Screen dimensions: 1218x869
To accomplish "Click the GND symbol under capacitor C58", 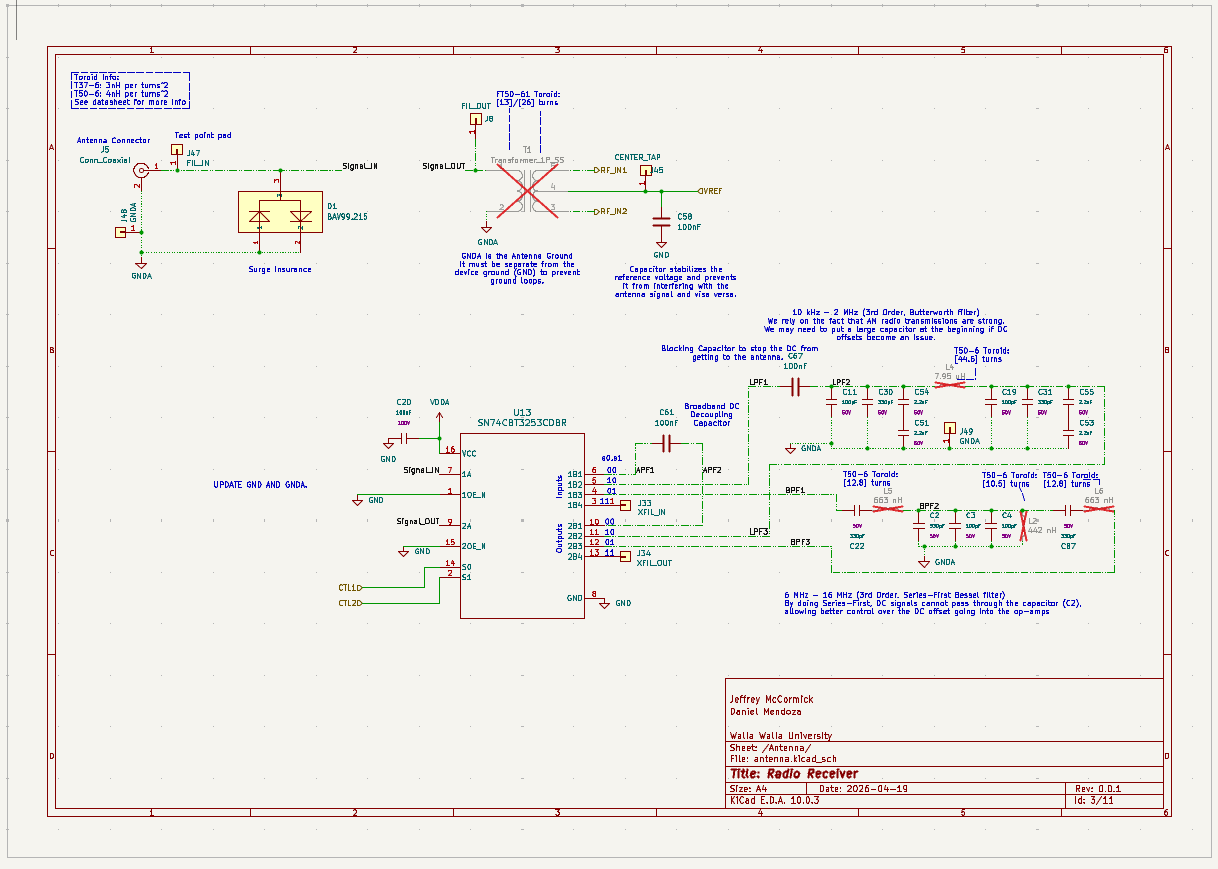I will 660,243.
